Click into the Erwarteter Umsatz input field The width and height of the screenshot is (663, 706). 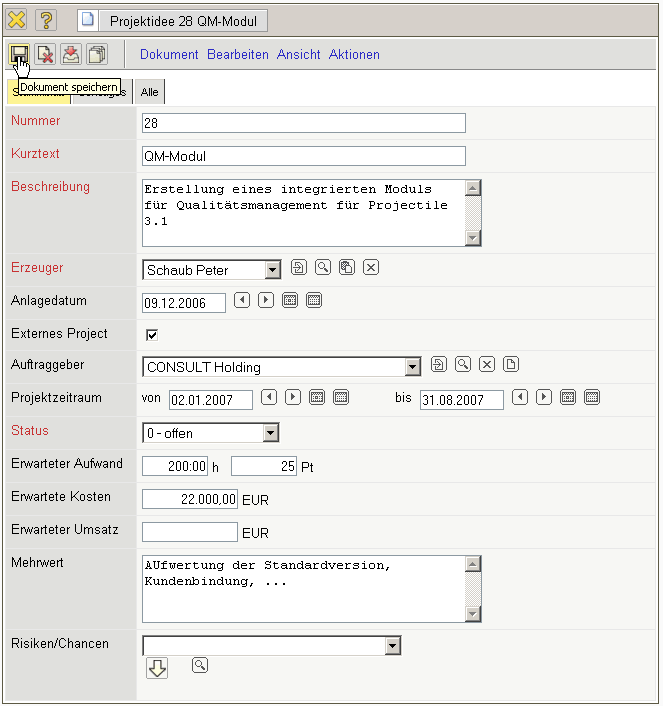[x=190, y=532]
